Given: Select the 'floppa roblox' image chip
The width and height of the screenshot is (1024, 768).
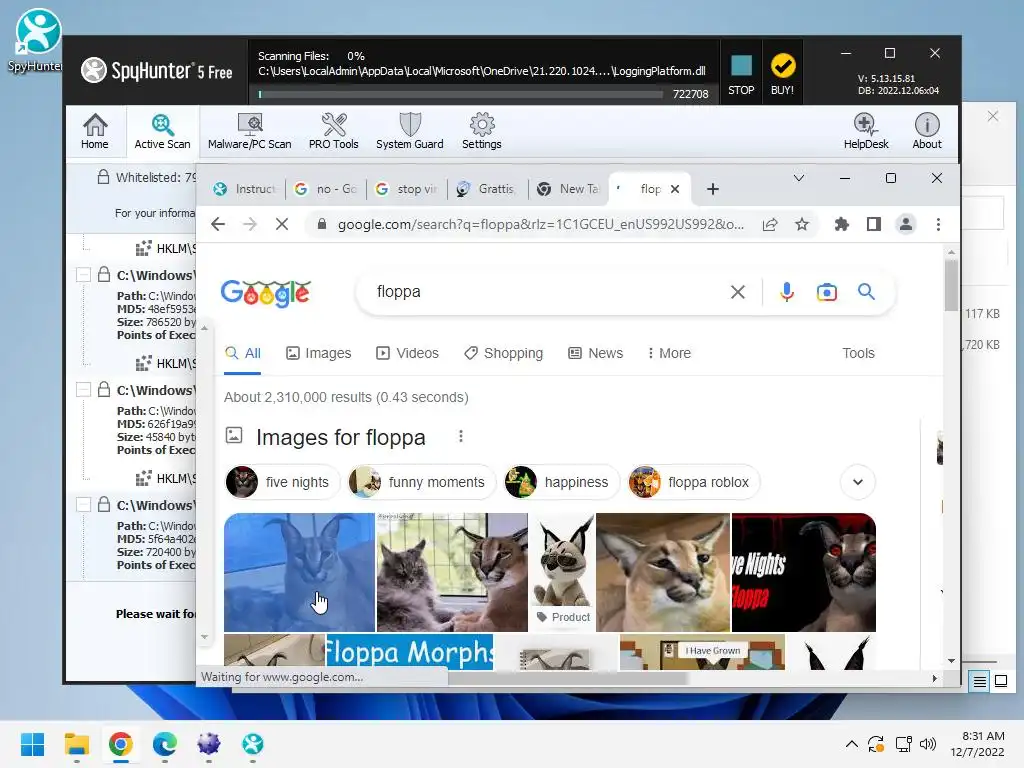Looking at the screenshot, I should pyautogui.click(x=694, y=483).
